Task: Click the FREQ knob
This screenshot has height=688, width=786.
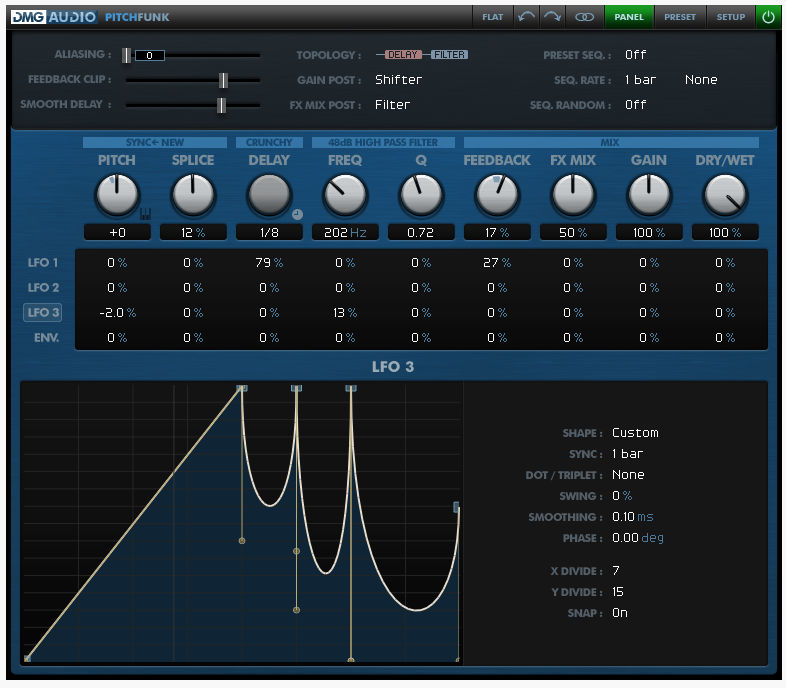Action: tap(345, 195)
